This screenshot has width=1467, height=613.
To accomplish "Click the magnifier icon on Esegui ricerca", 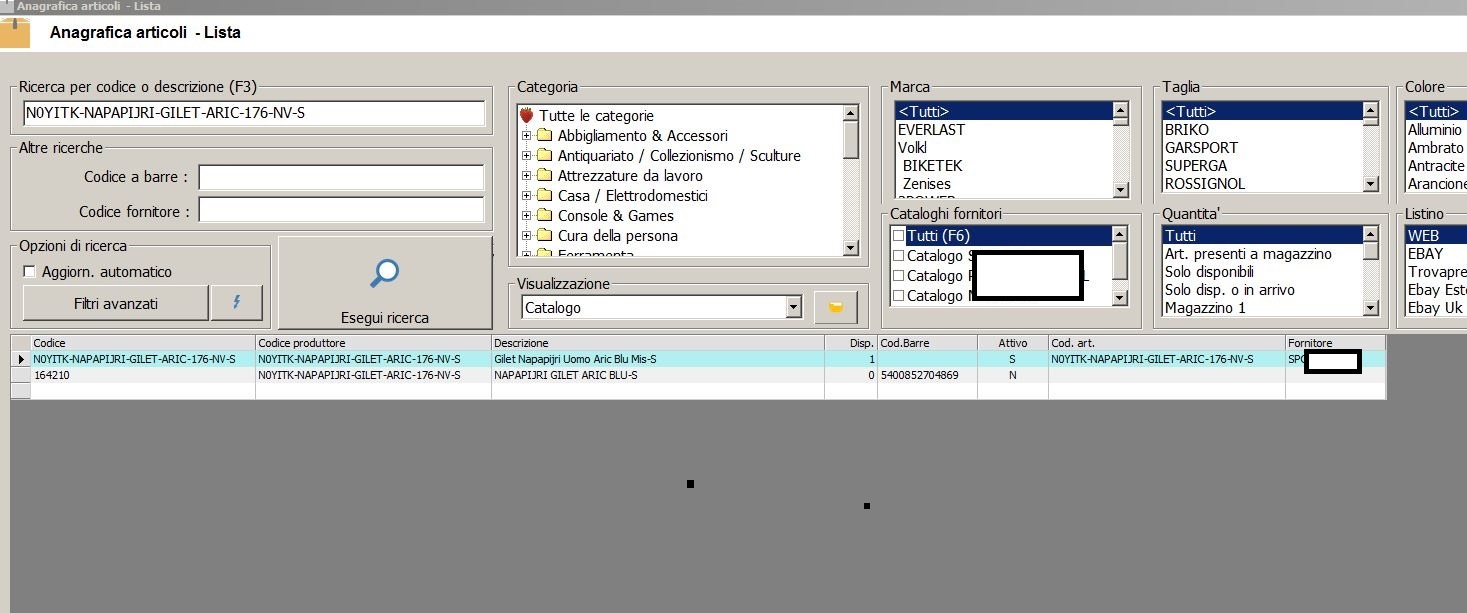I will (x=385, y=273).
